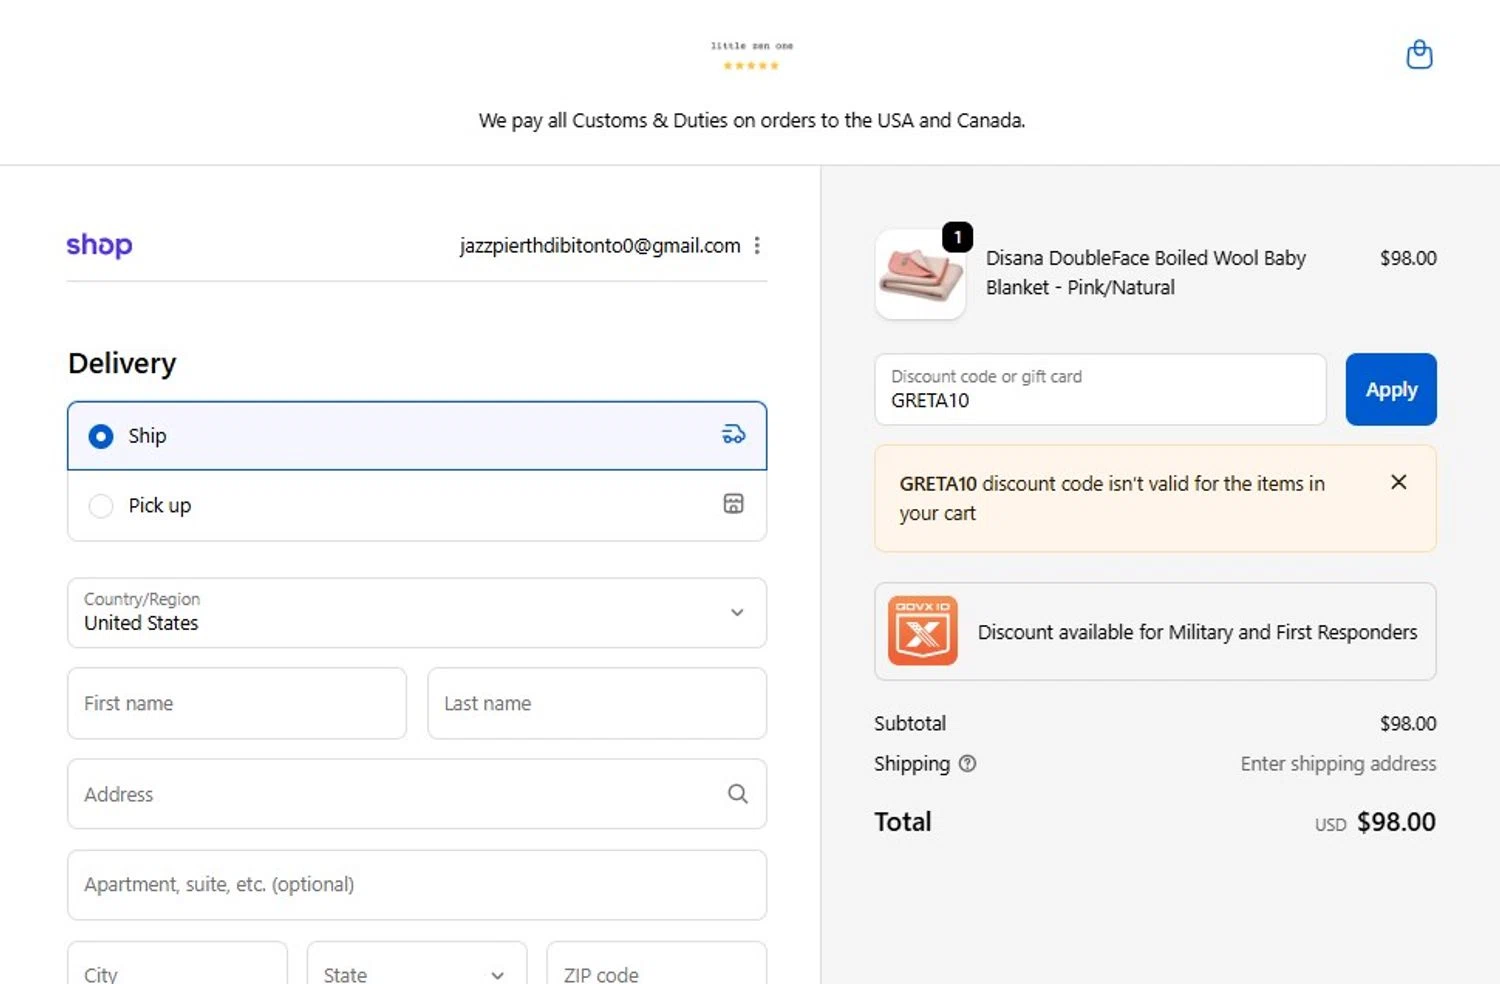Viewport: 1500px width, 984px height.
Task: Click the Disana DoubleFace Boiled Wool product name
Action: click(x=1146, y=272)
